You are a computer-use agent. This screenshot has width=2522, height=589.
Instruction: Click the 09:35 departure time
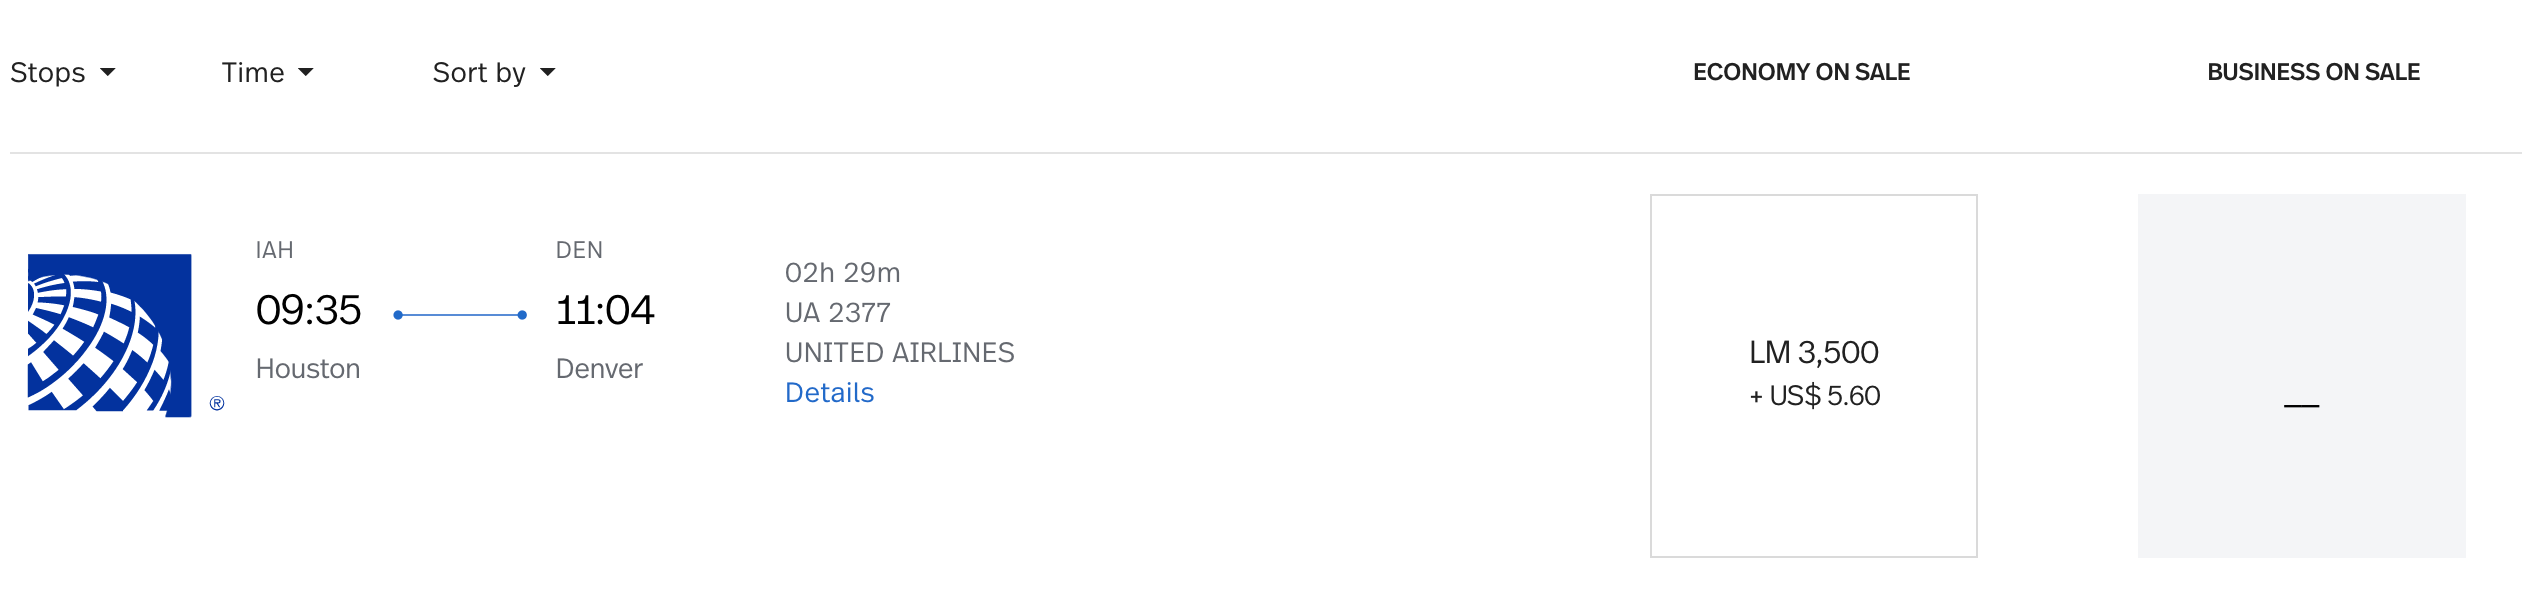coord(308,310)
